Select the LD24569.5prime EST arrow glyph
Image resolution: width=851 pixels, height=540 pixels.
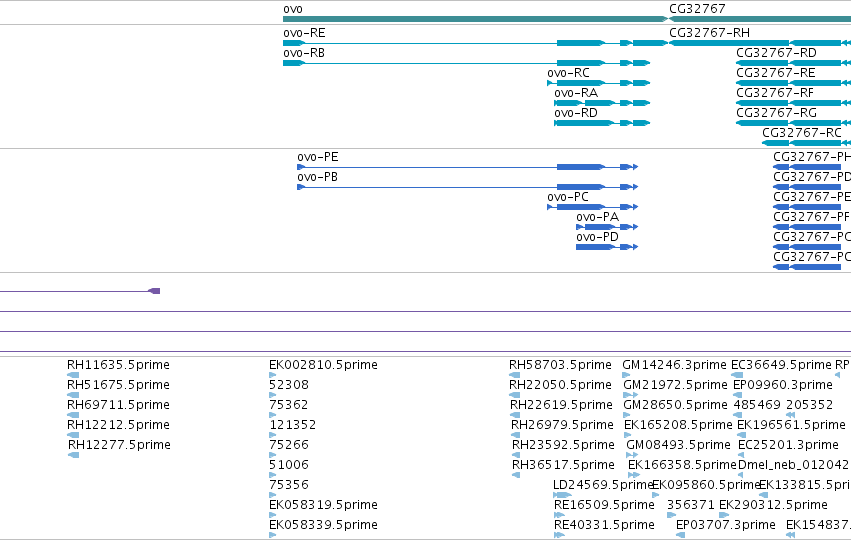562,495
